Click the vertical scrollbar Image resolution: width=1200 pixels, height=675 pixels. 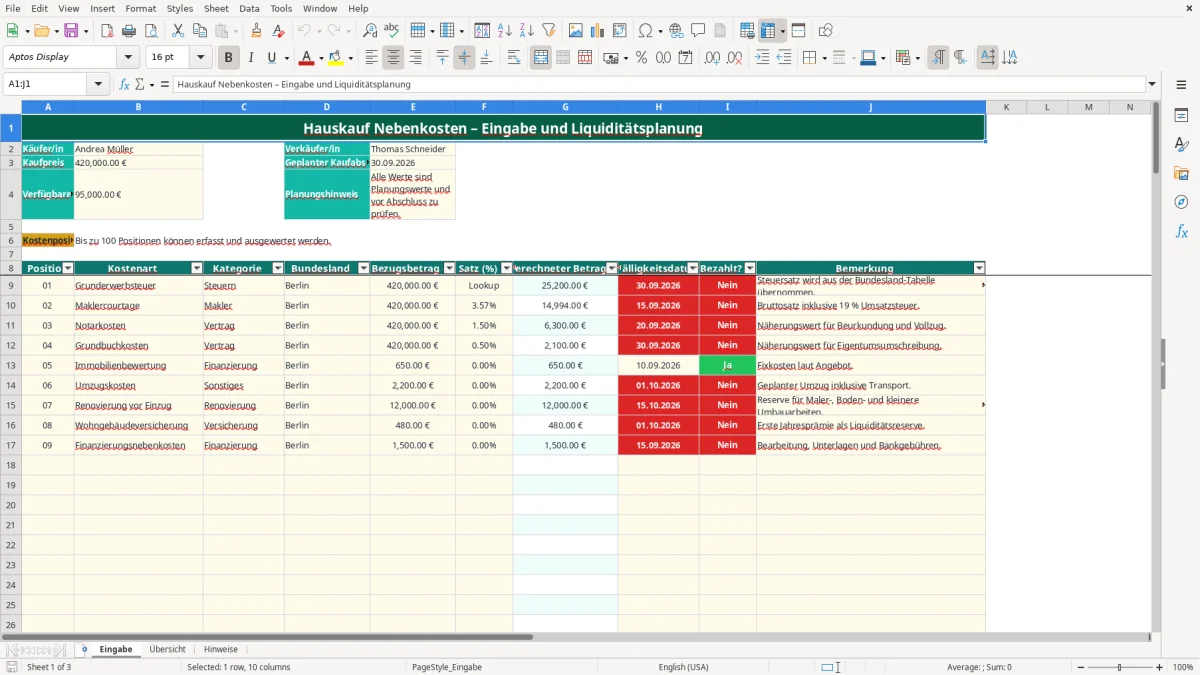point(1156,365)
